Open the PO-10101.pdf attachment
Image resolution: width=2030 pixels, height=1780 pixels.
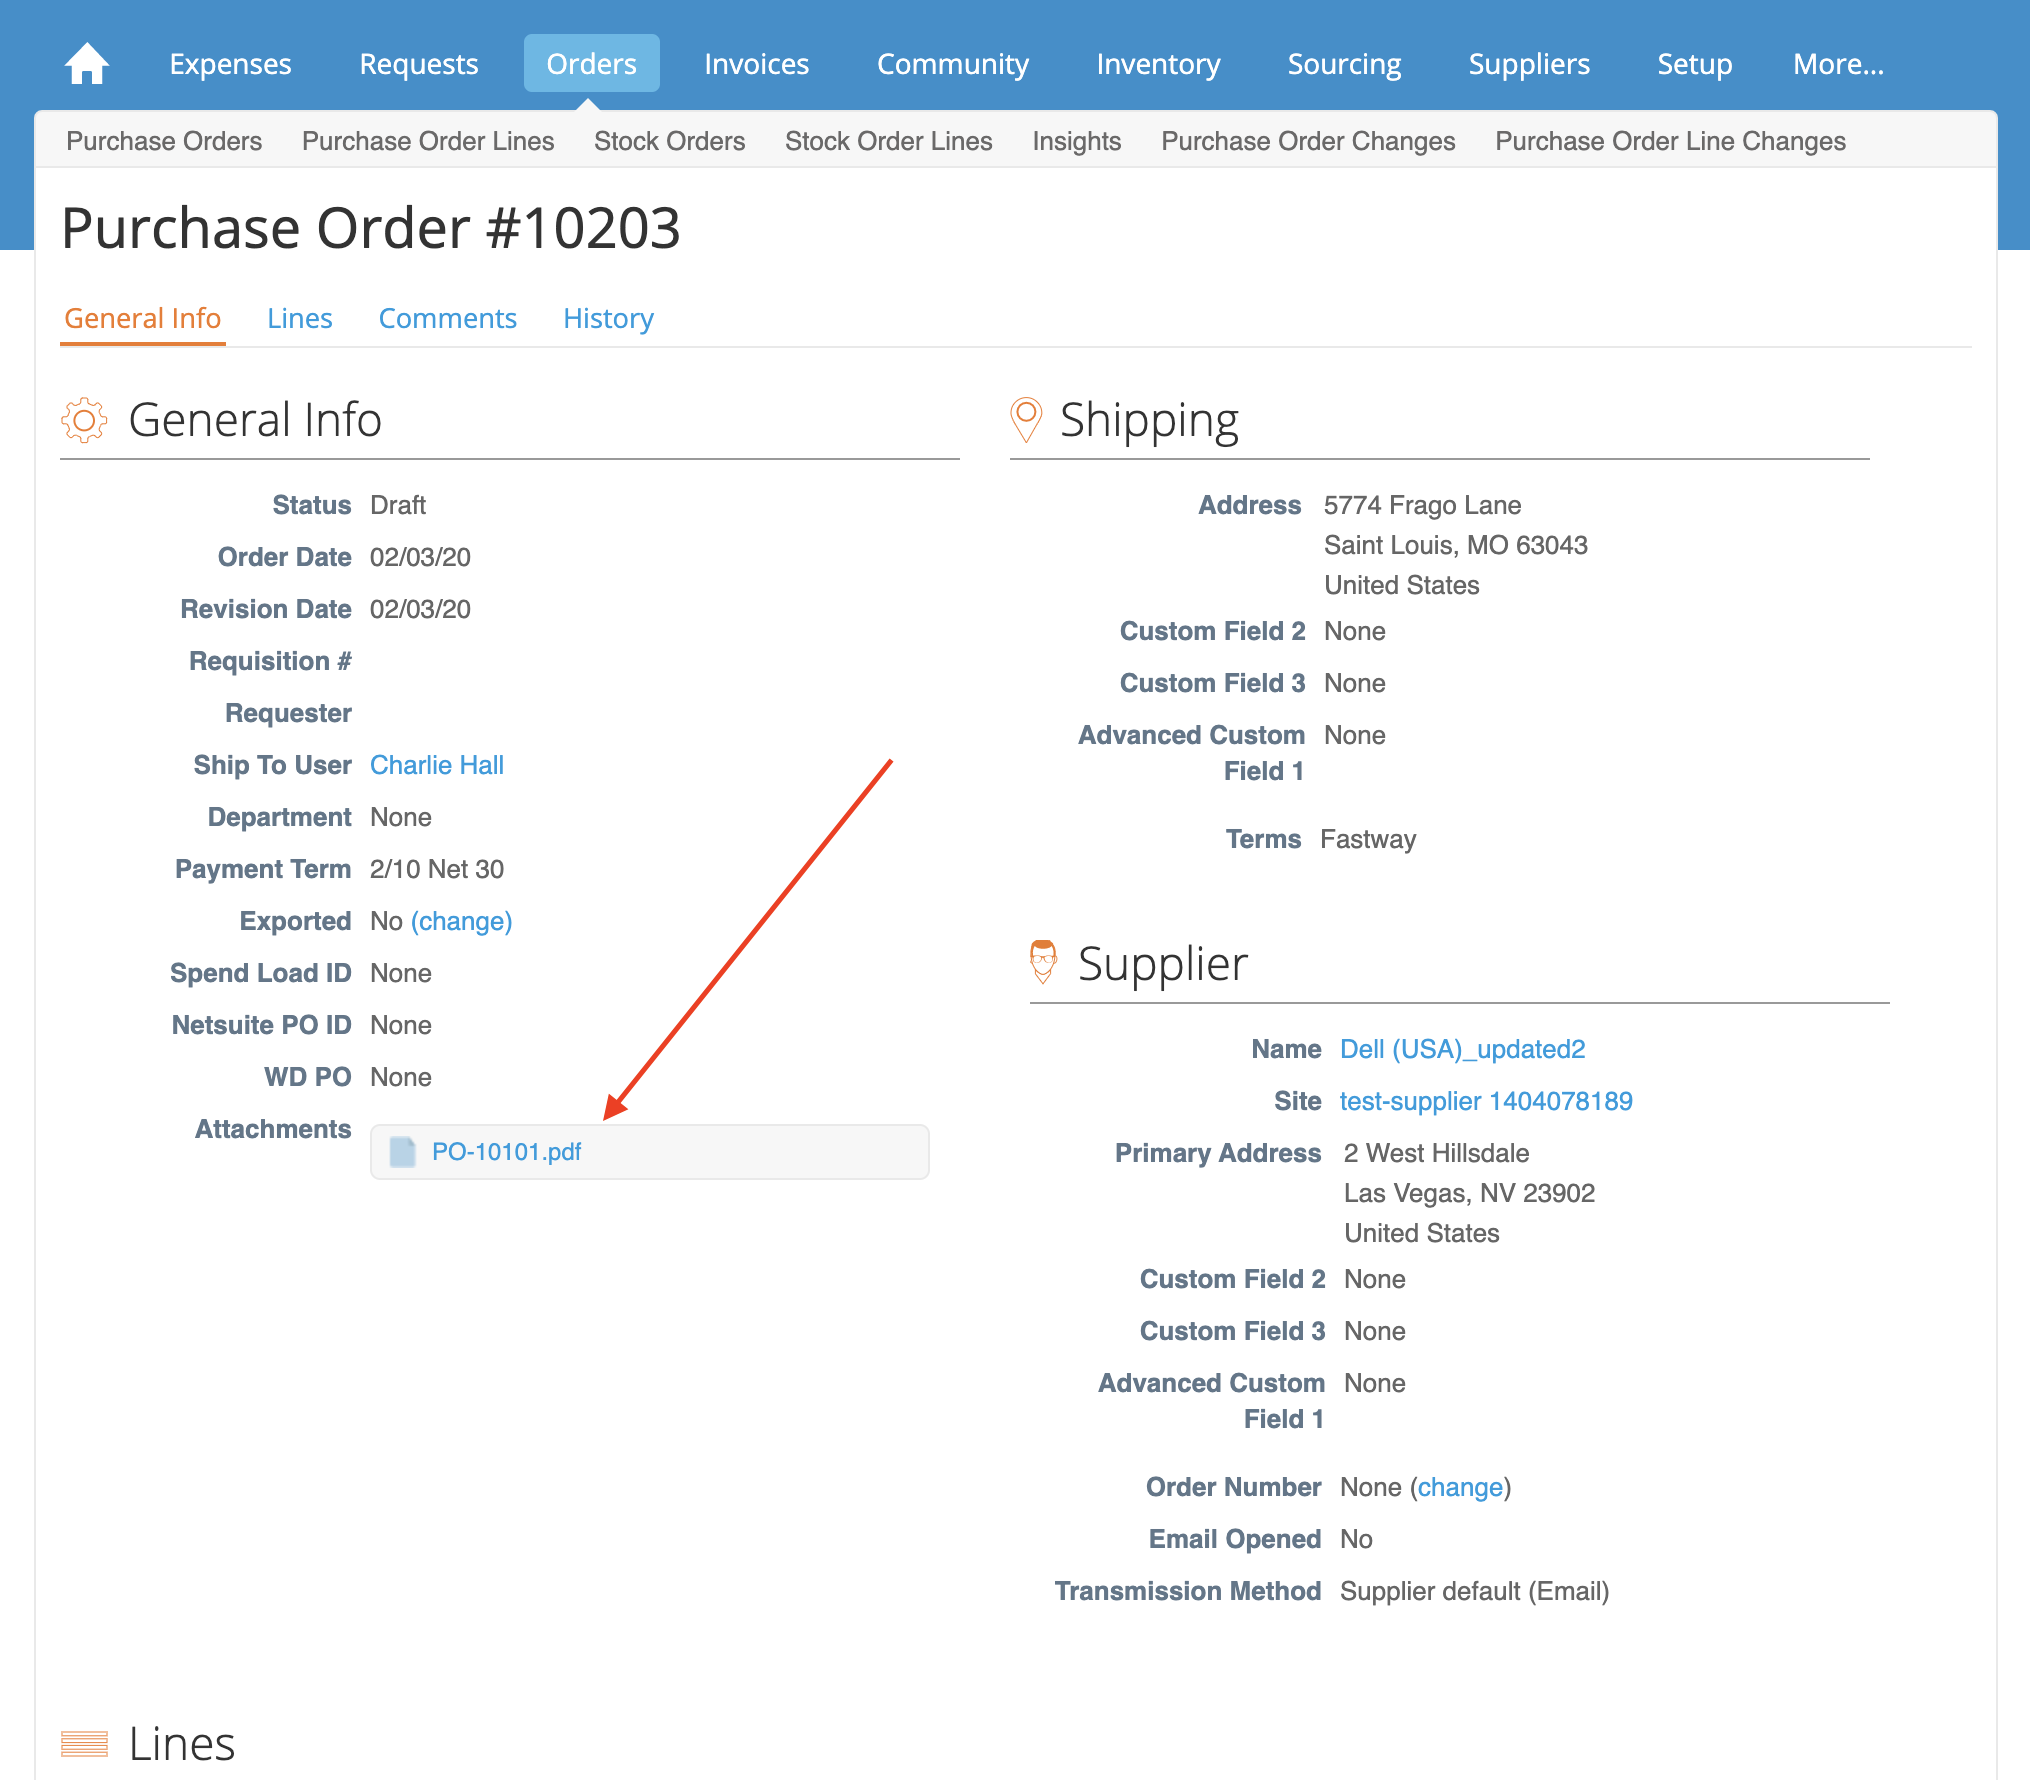[x=506, y=1152]
